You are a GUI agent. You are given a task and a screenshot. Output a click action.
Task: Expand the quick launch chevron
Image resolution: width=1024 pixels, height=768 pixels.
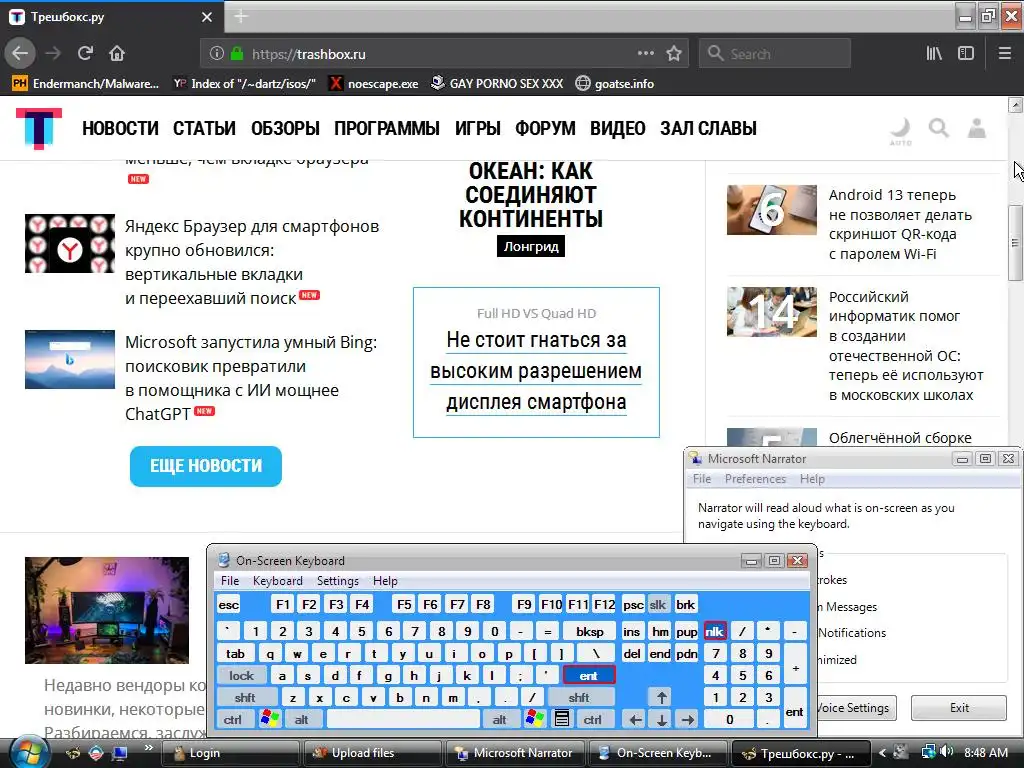click(x=149, y=747)
